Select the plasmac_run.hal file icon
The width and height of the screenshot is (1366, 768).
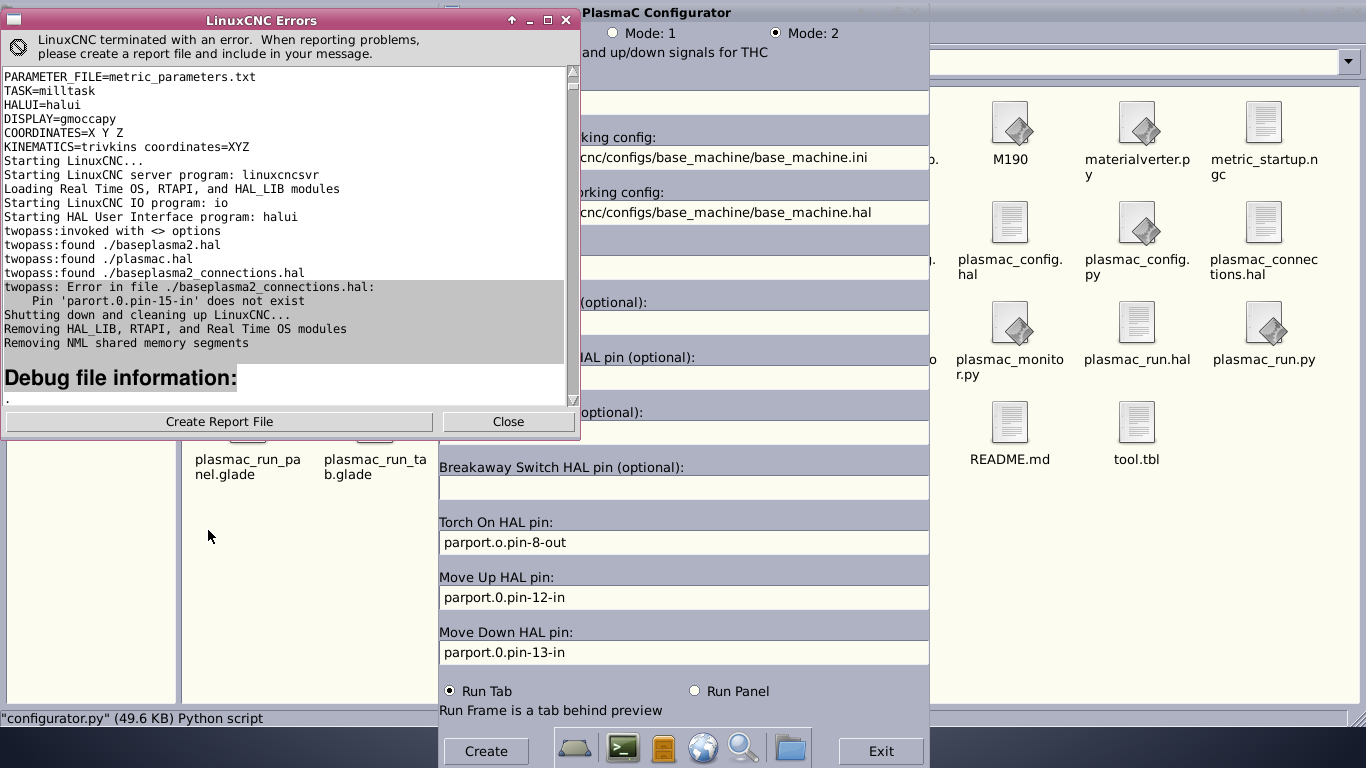(x=1137, y=323)
